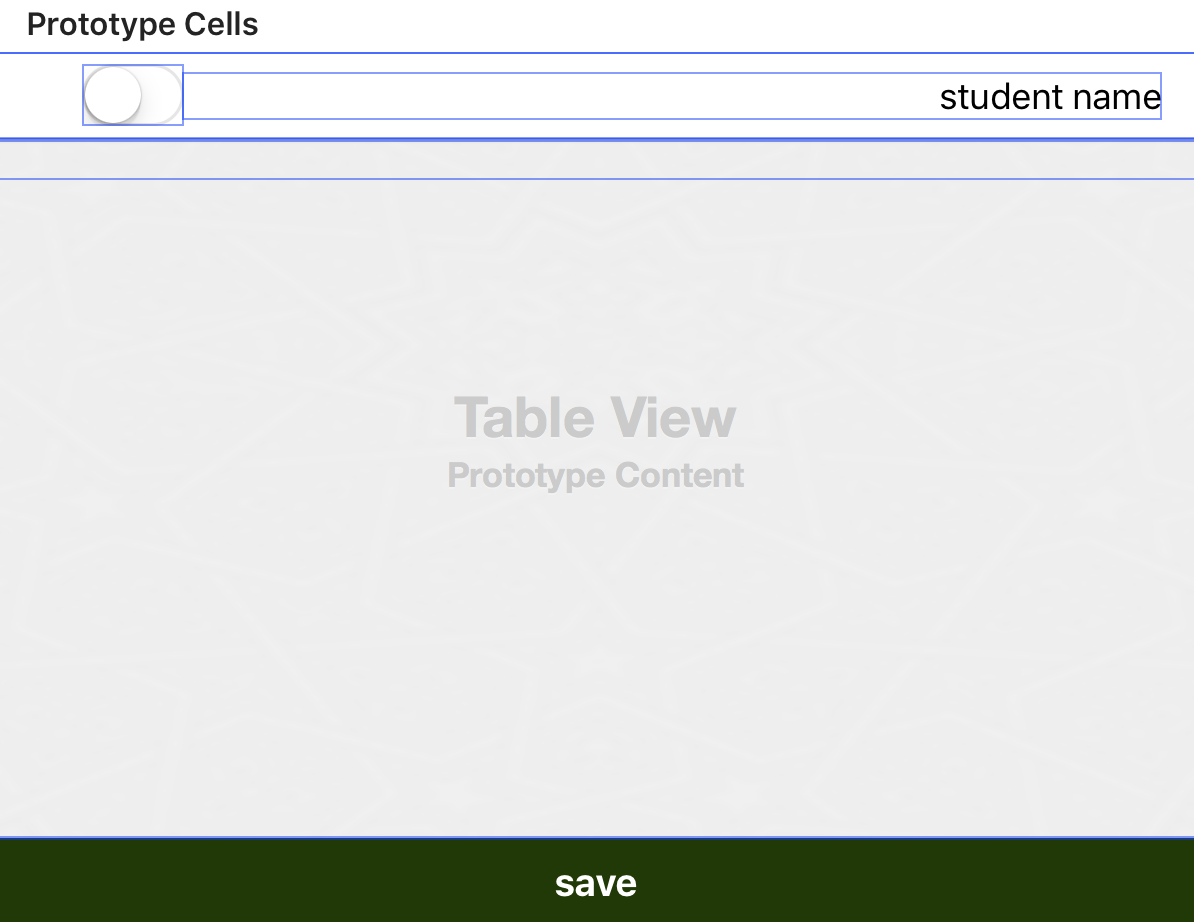Toggle the switch in the prototype cell
The width and height of the screenshot is (1194, 922).
pyautogui.click(x=133, y=96)
